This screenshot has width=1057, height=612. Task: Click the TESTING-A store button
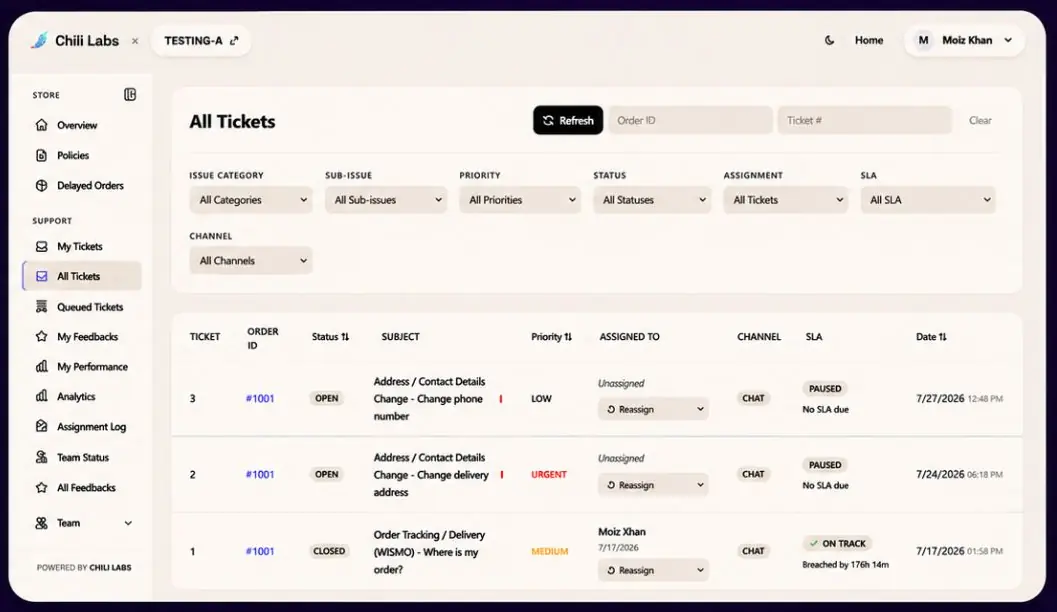[202, 40]
